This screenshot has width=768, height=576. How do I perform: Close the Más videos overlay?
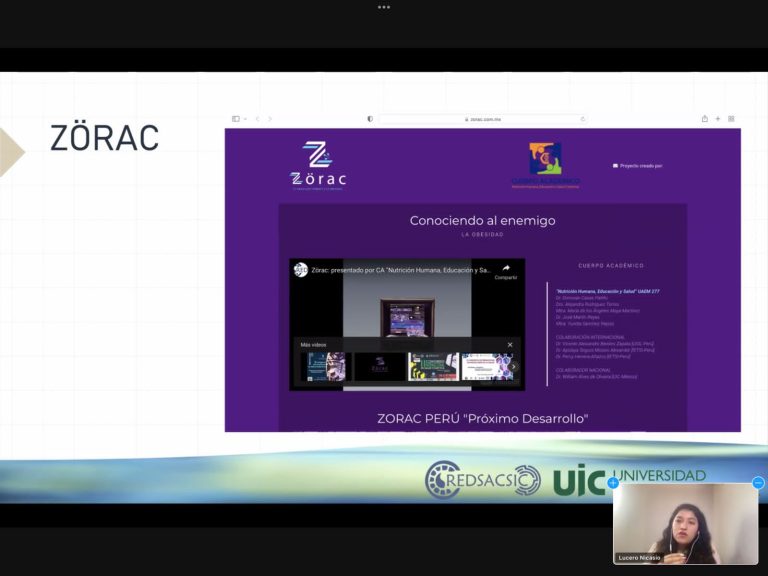pos(509,345)
